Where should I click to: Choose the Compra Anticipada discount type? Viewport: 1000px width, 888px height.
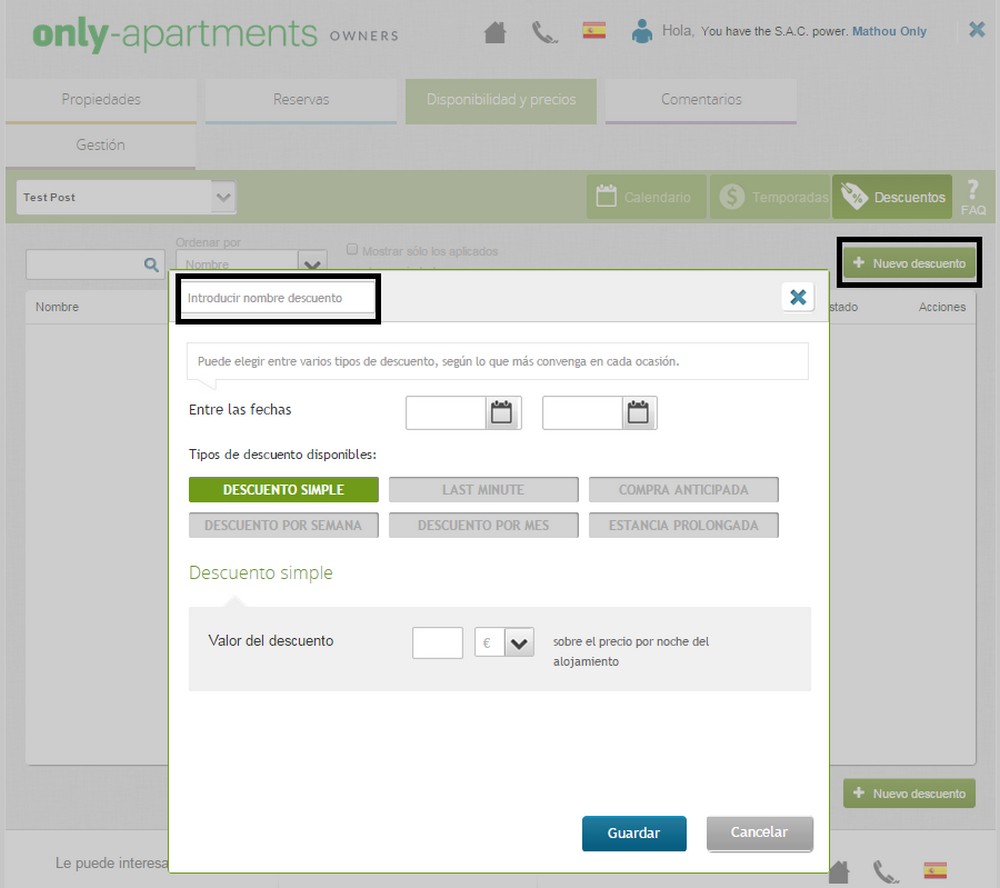click(683, 490)
